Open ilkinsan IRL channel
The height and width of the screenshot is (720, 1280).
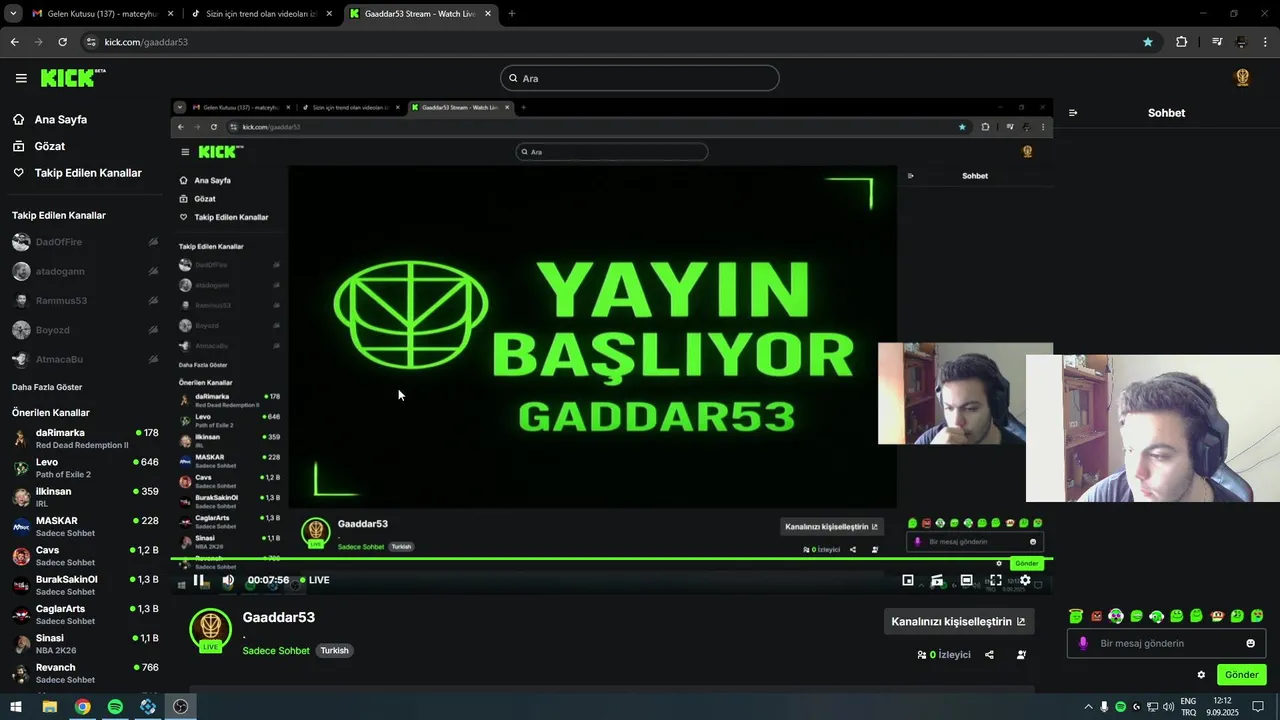(x=85, y=497)
